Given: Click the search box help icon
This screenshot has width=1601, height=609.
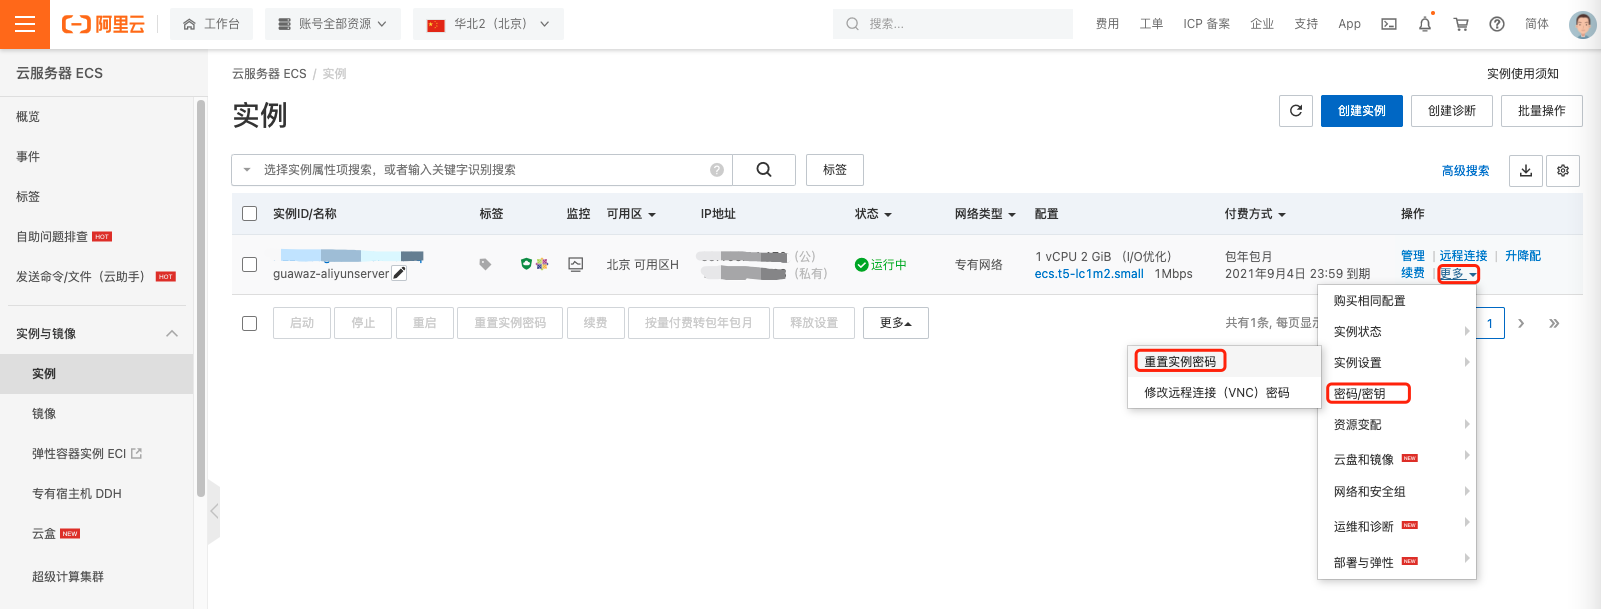Looking at the screenshot, I should click(x=717, y=170).
